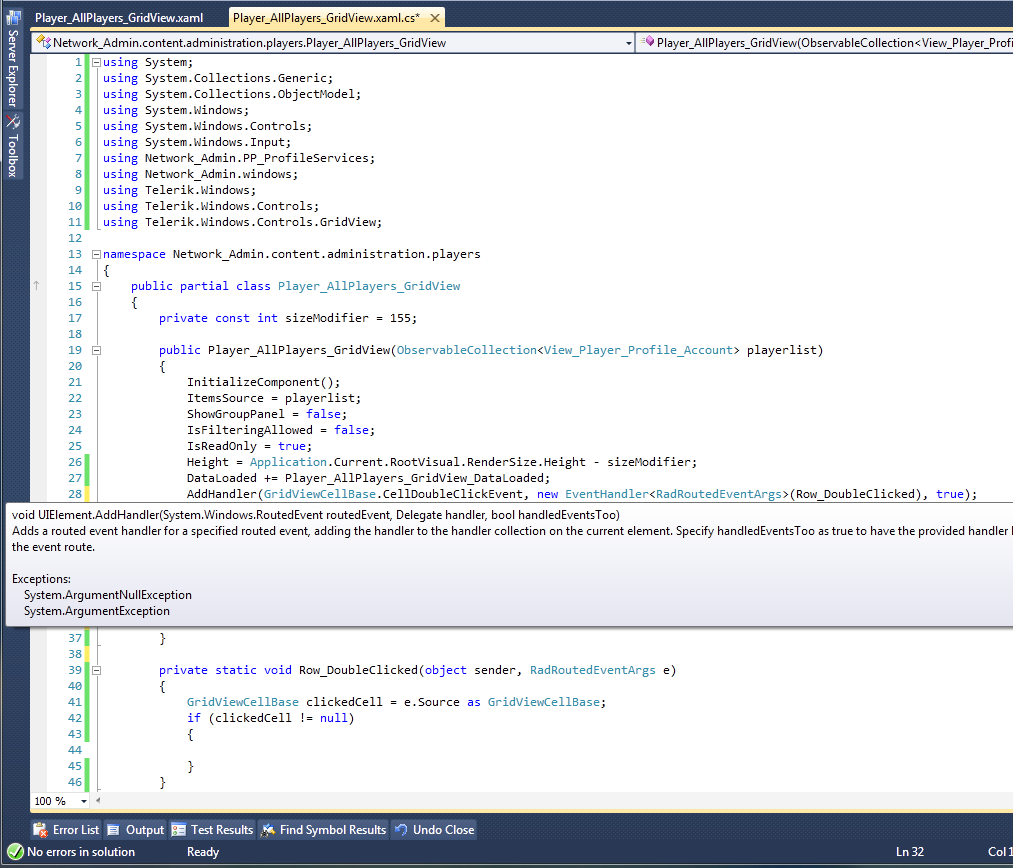Click the green No errors checkmark icon

[15, 852]
